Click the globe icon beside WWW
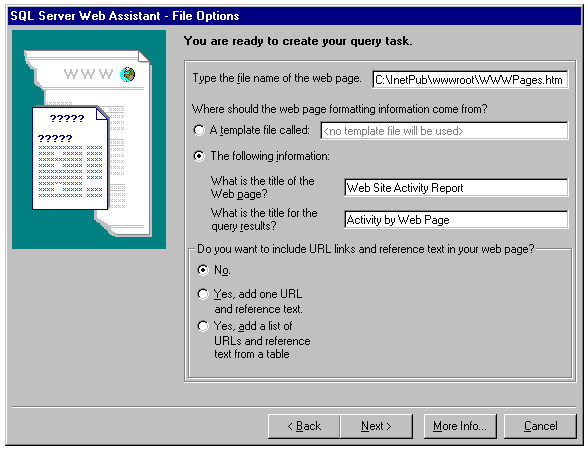Viewport: 588px width, 450px height. tap(128, 74)
